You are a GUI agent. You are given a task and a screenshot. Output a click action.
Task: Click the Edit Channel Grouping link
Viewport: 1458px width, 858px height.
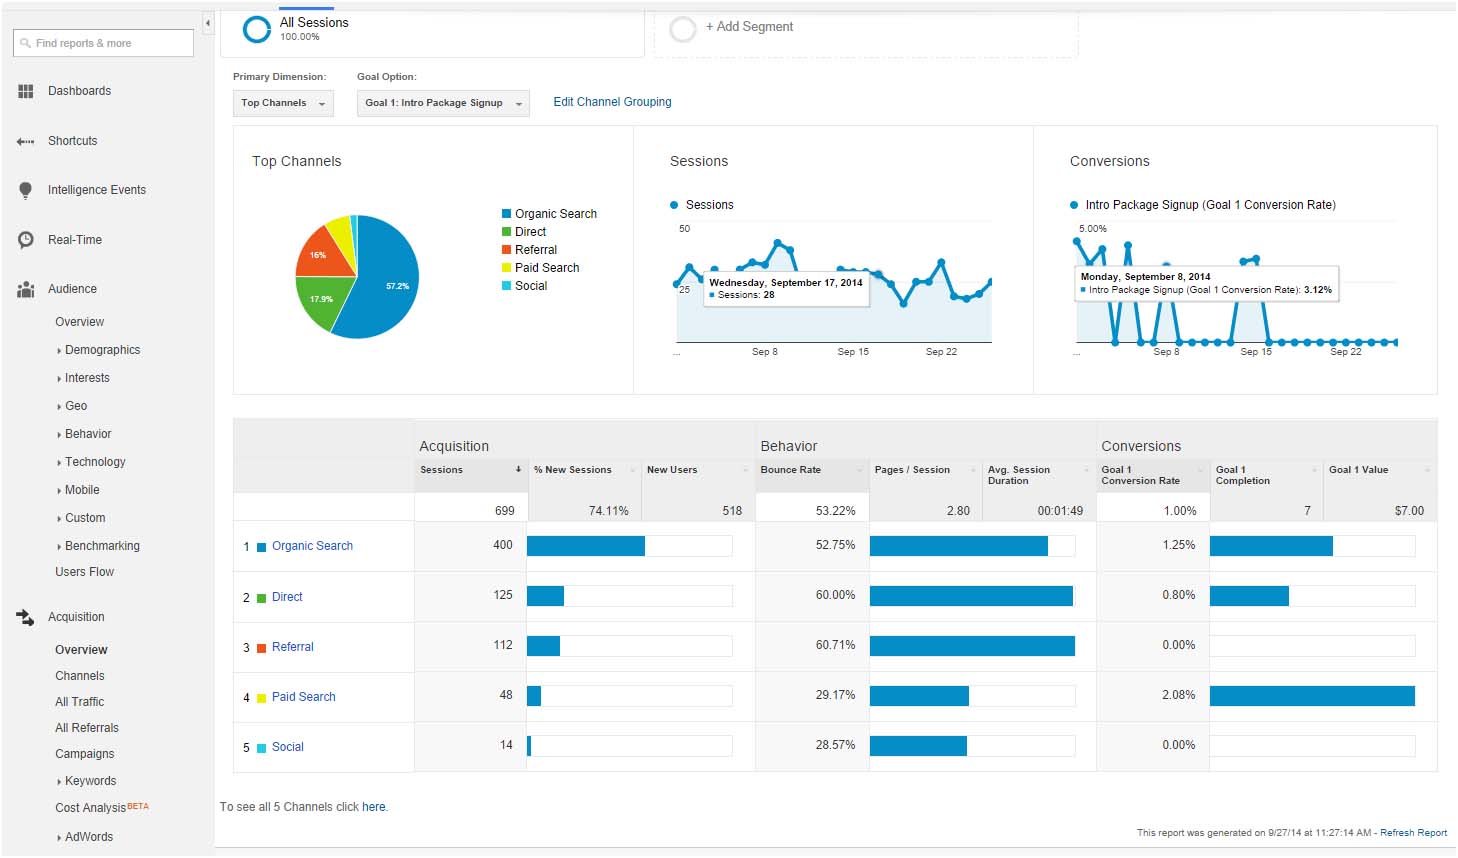[x=612, y=102]
